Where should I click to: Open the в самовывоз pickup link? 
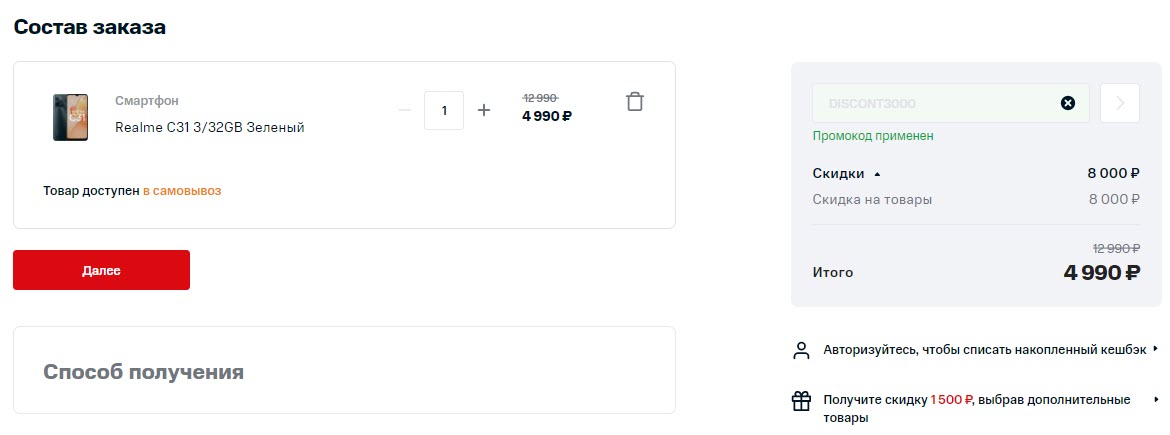click(x=181, y=190)
